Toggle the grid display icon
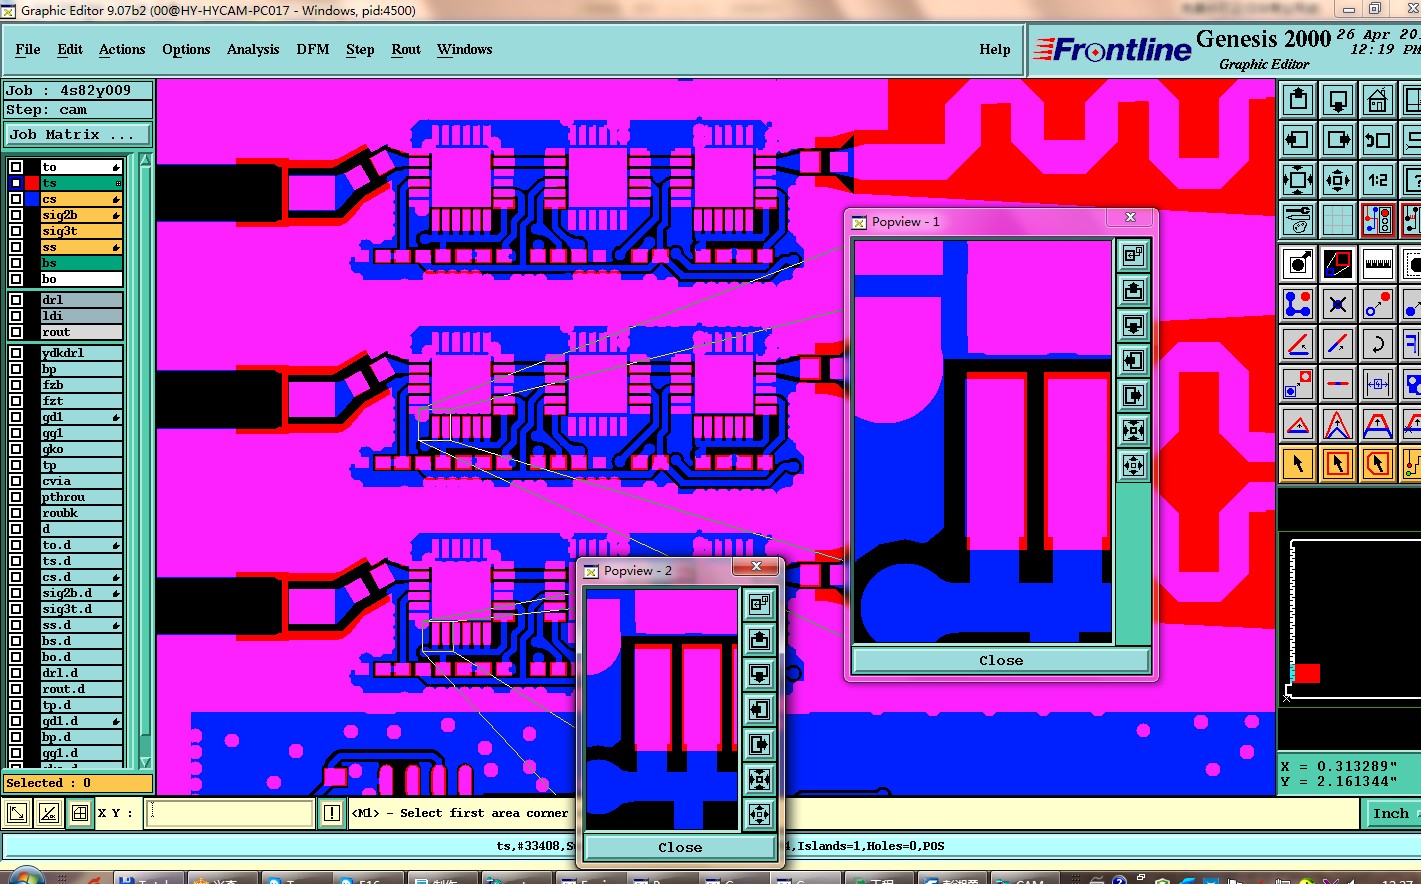The width and height of the screenshot is (1421, 884). pos(1338,219)
